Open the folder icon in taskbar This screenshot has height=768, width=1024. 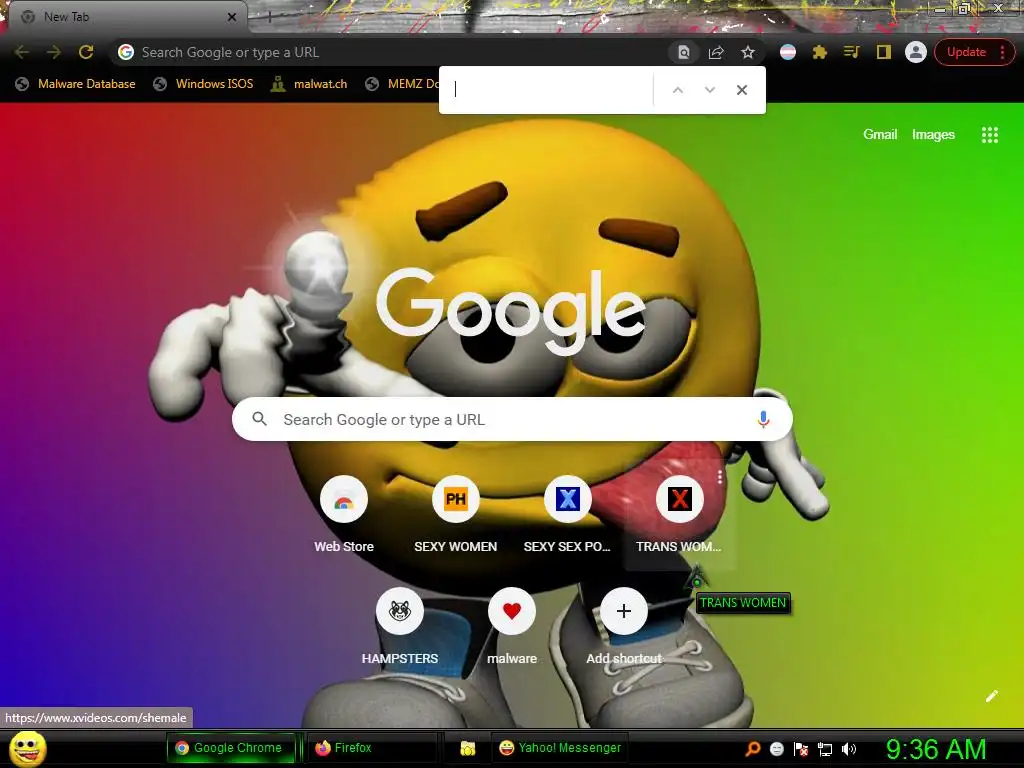(467, 748)
